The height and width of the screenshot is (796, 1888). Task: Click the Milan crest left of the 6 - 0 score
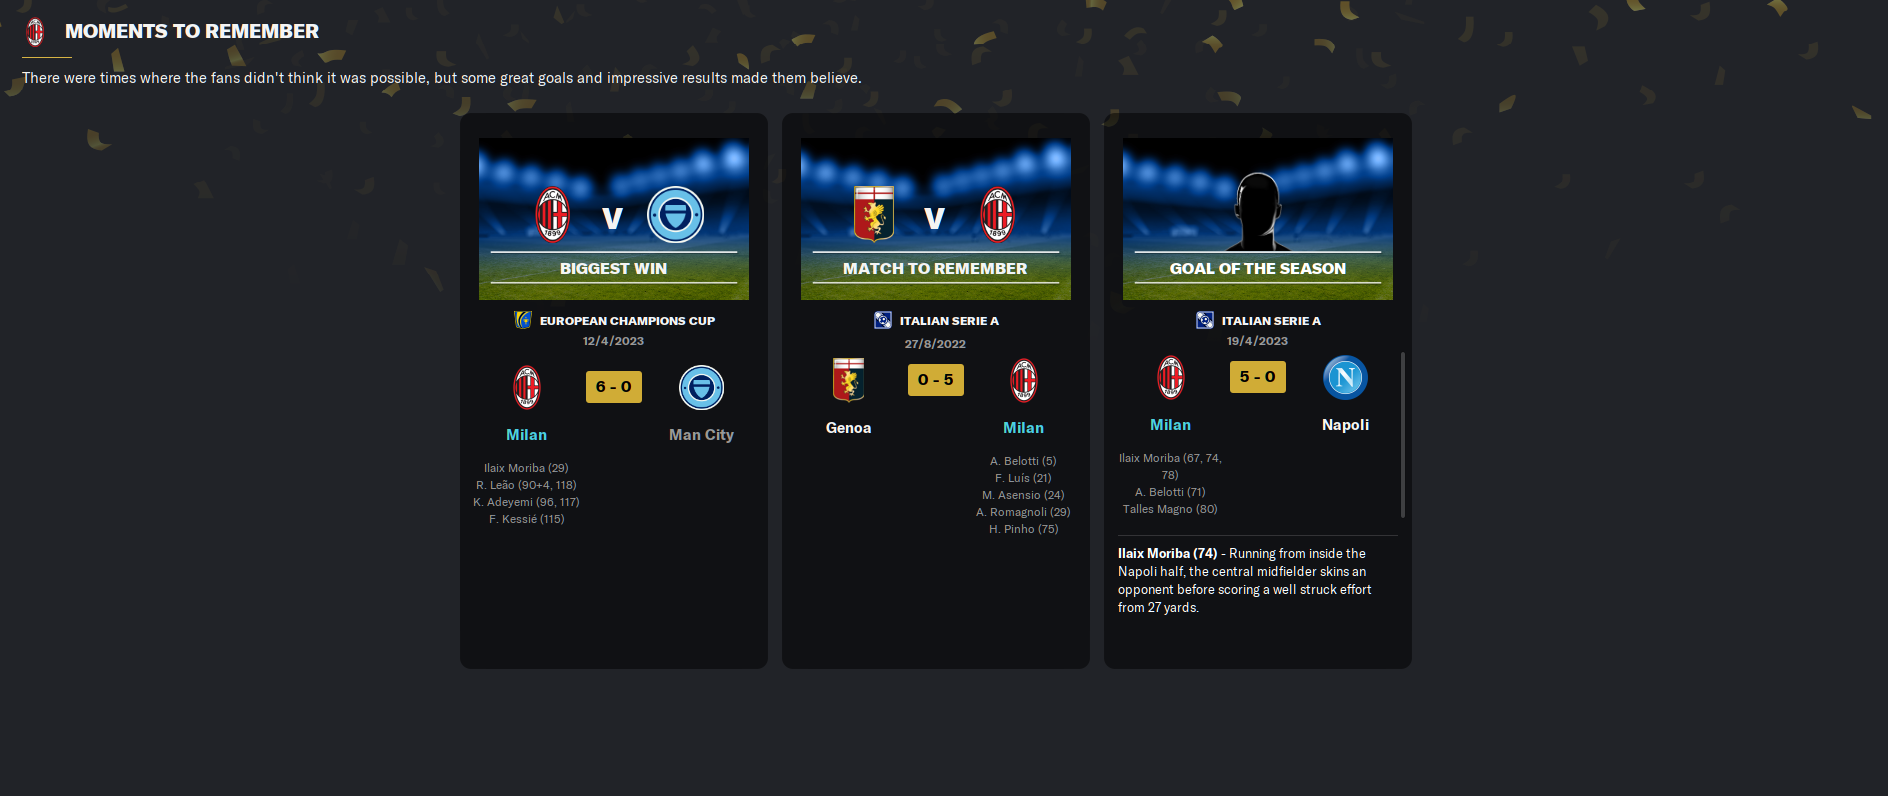[x=527, y=387]
